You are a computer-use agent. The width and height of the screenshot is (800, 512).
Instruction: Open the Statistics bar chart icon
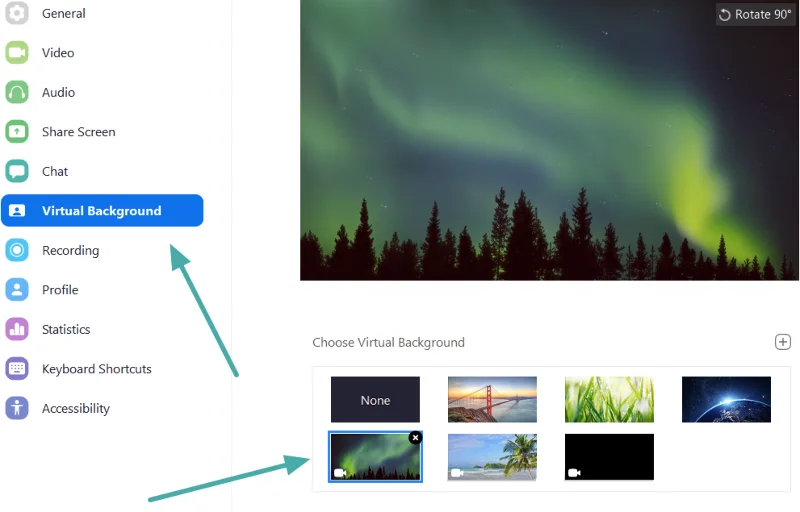17,329
